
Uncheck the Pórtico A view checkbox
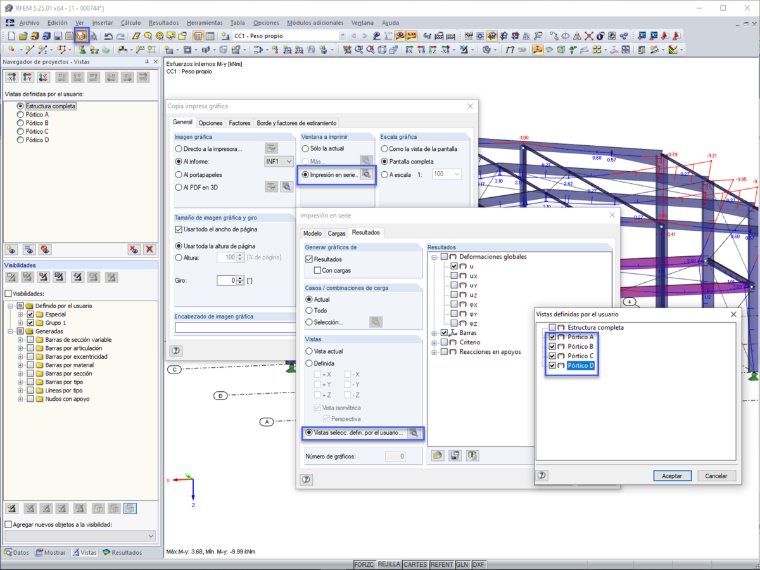click(552, 337)
